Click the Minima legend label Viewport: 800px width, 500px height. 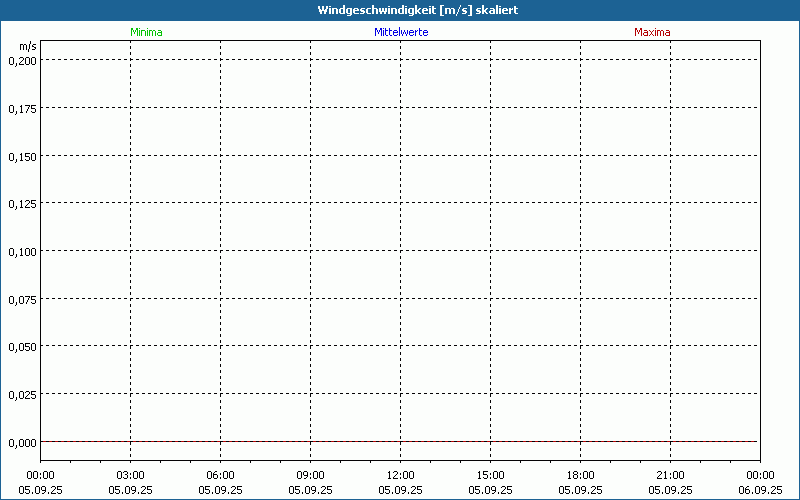click(x=146, y=32)
